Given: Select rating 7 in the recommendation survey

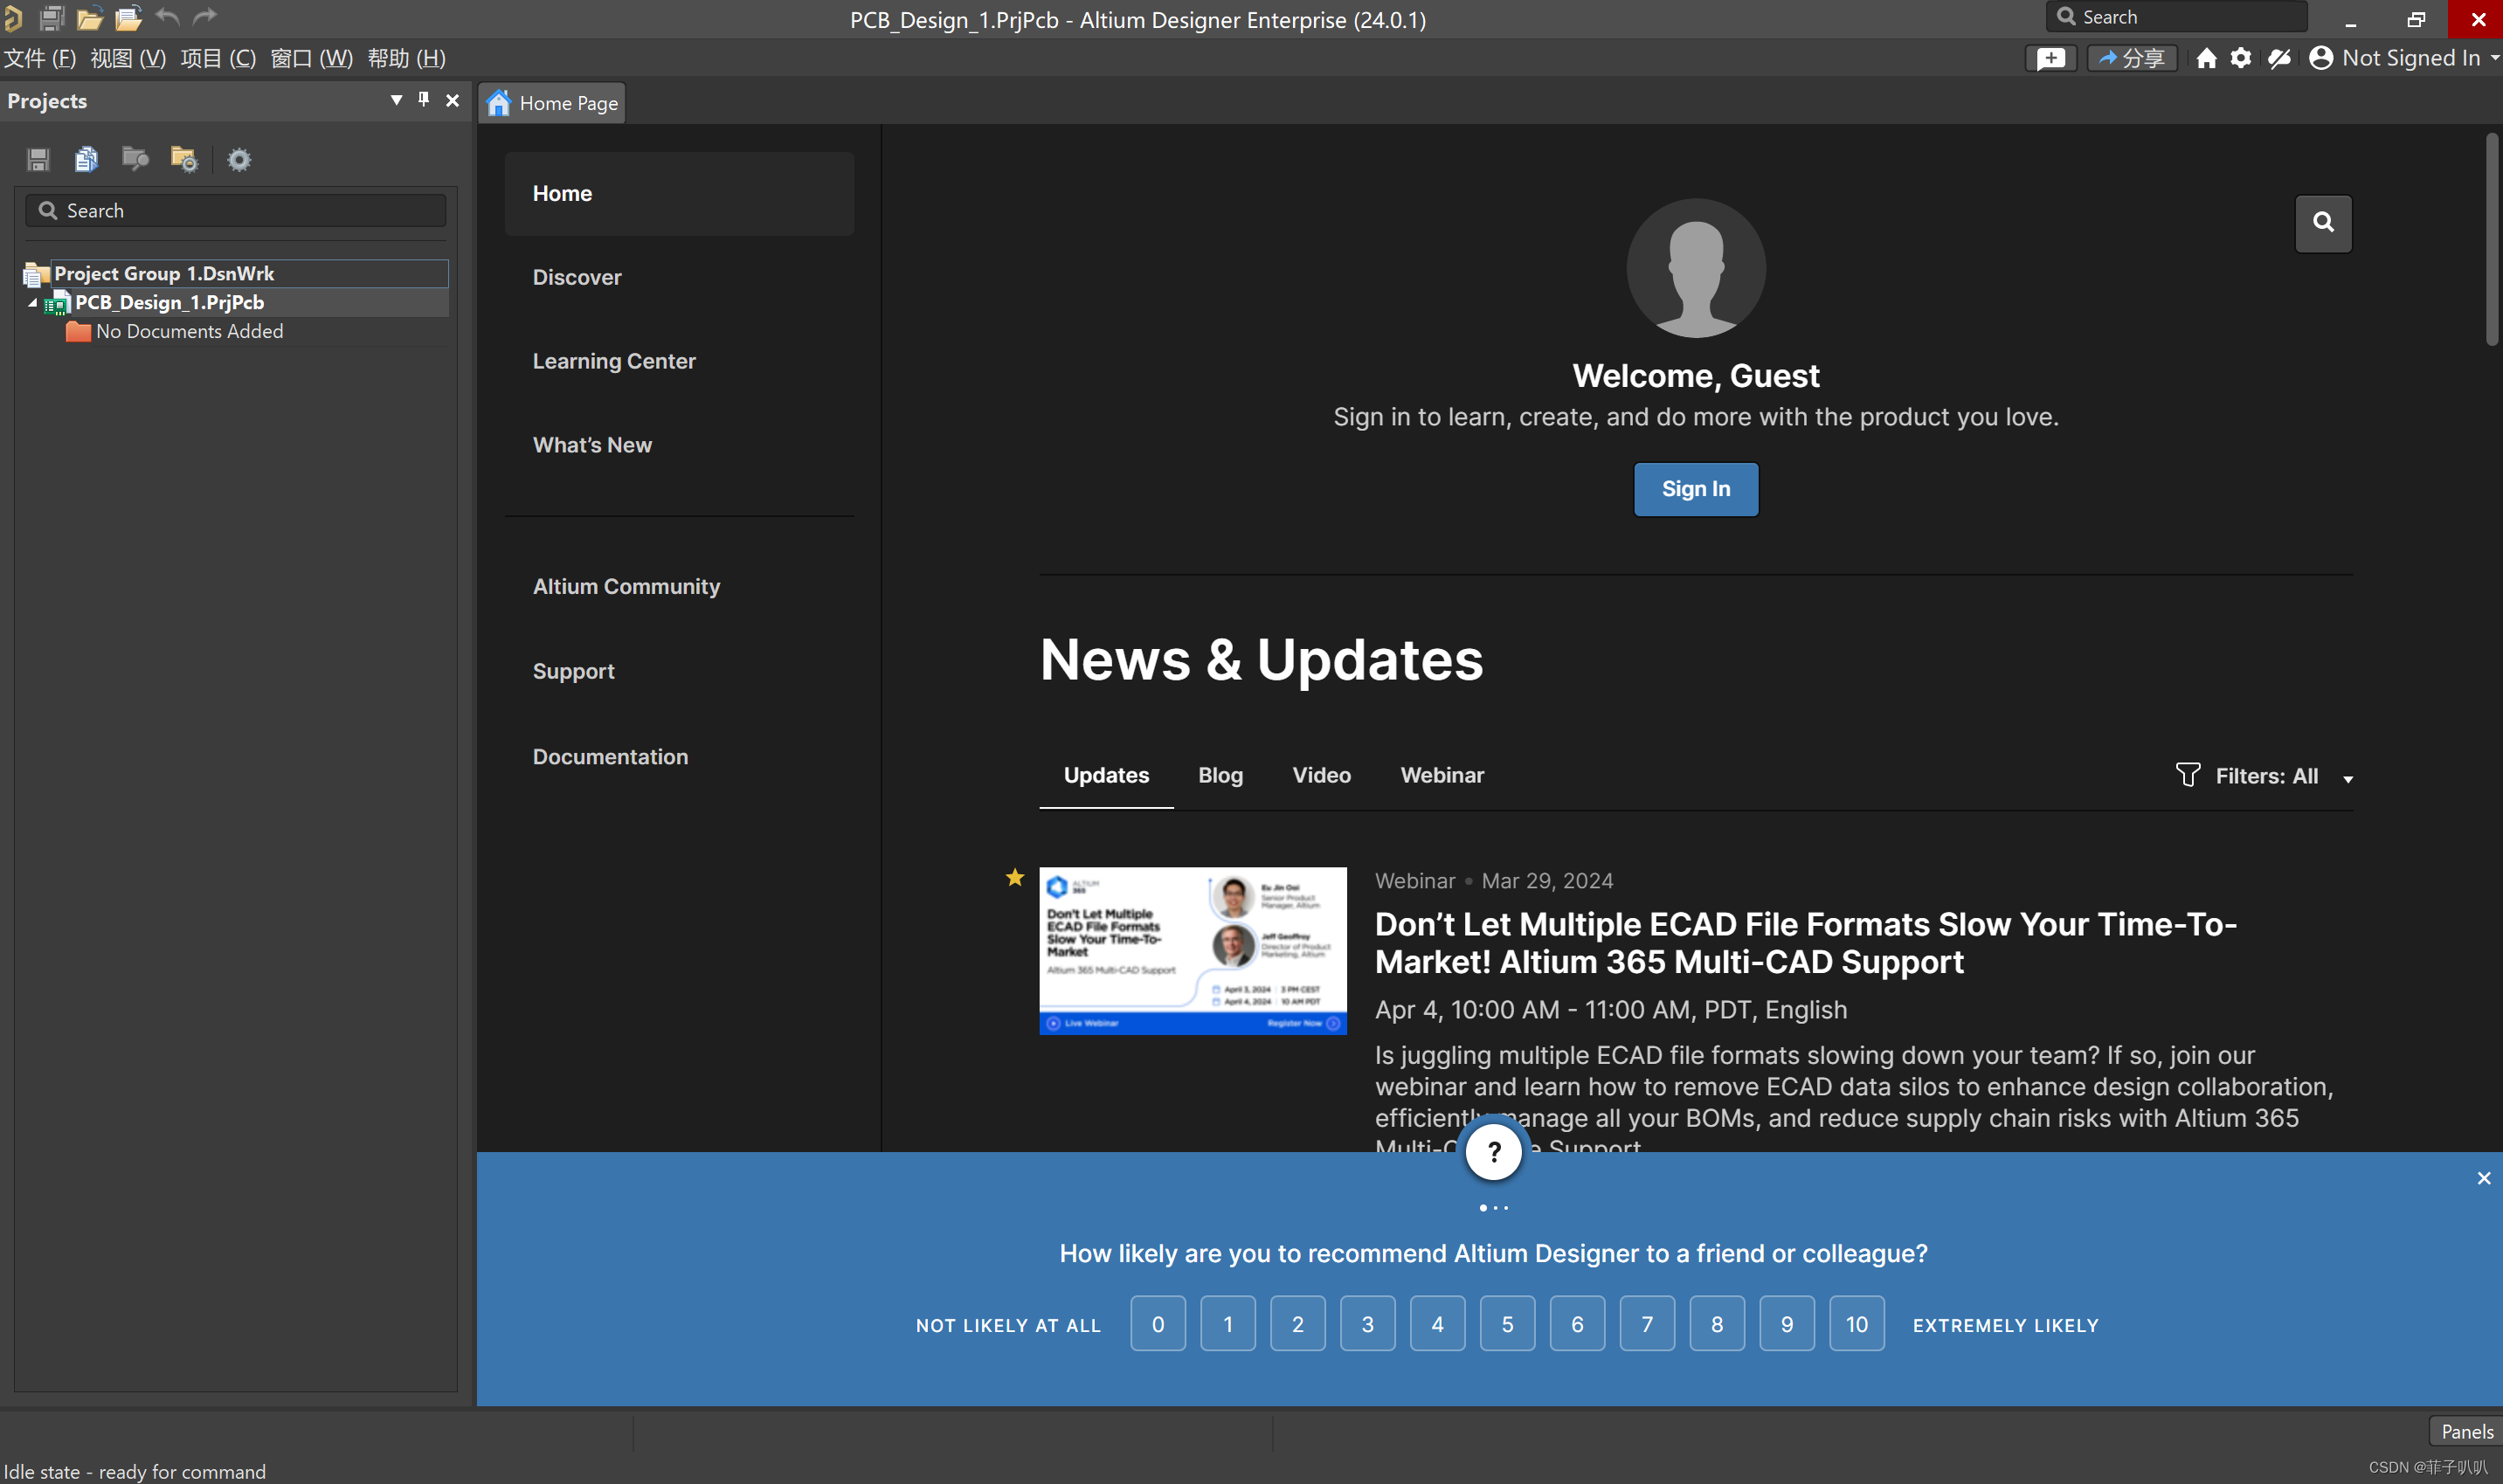Looking at the screenshot, I should (1646, 1324).
